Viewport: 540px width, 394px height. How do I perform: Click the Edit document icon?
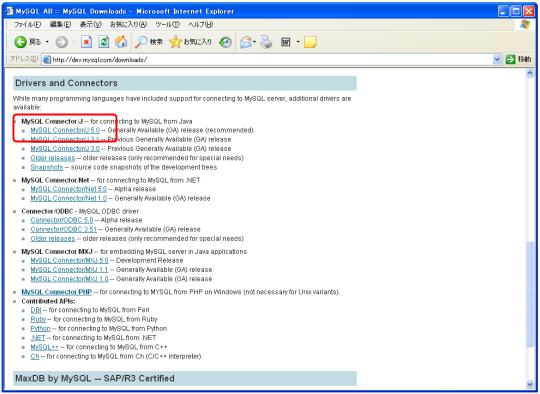286,42
